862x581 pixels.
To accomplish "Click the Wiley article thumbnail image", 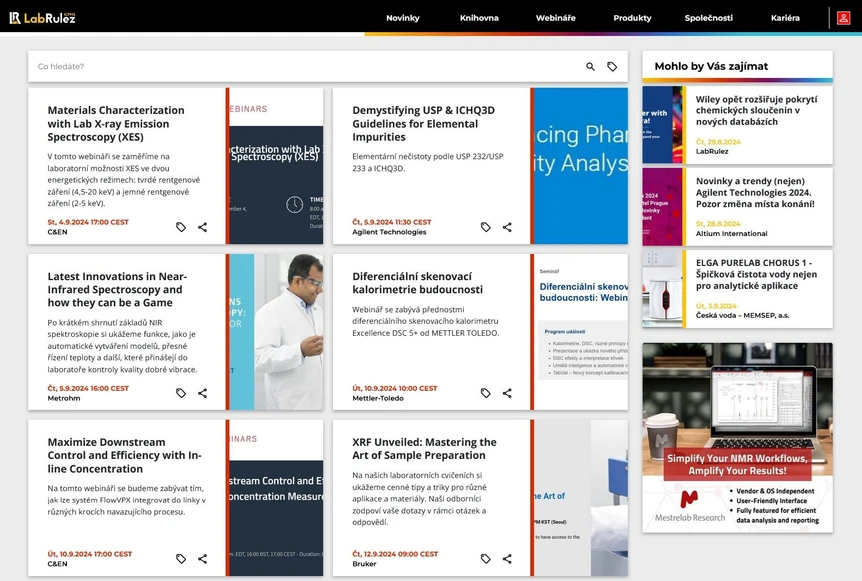I will tap(662, 125).
